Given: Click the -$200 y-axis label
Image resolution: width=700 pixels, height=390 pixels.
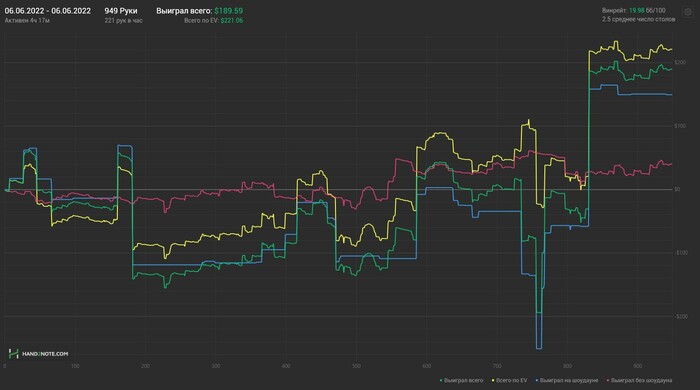Looking at the screenshot, I should pos(681,316).
